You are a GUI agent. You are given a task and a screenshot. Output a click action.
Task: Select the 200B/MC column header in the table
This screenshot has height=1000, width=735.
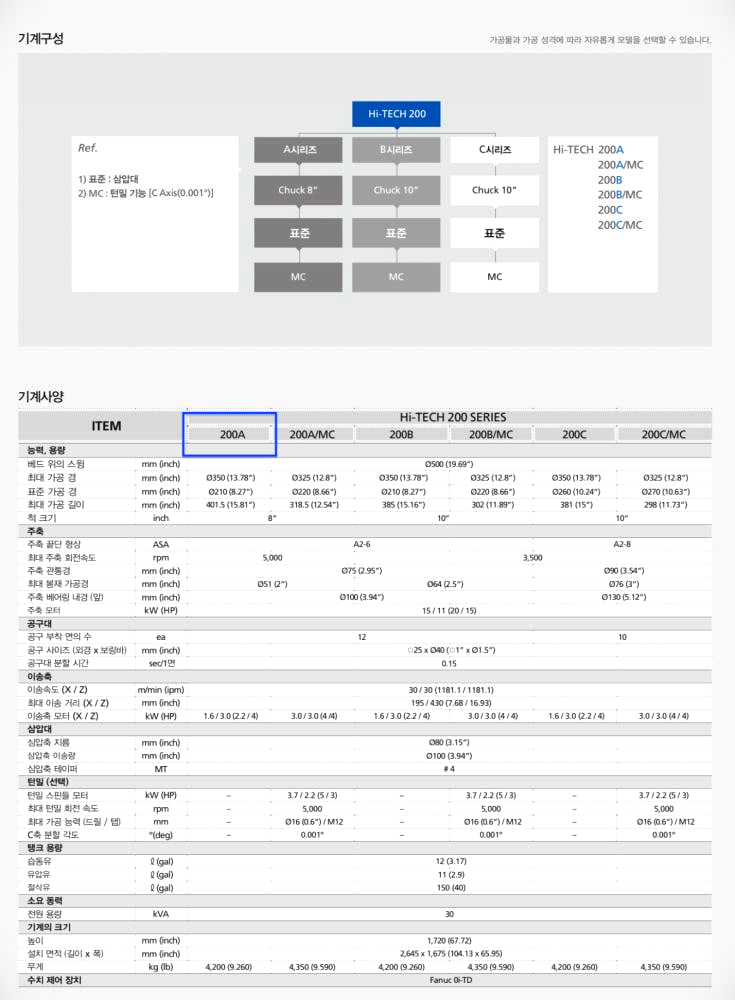pos(491,434)
